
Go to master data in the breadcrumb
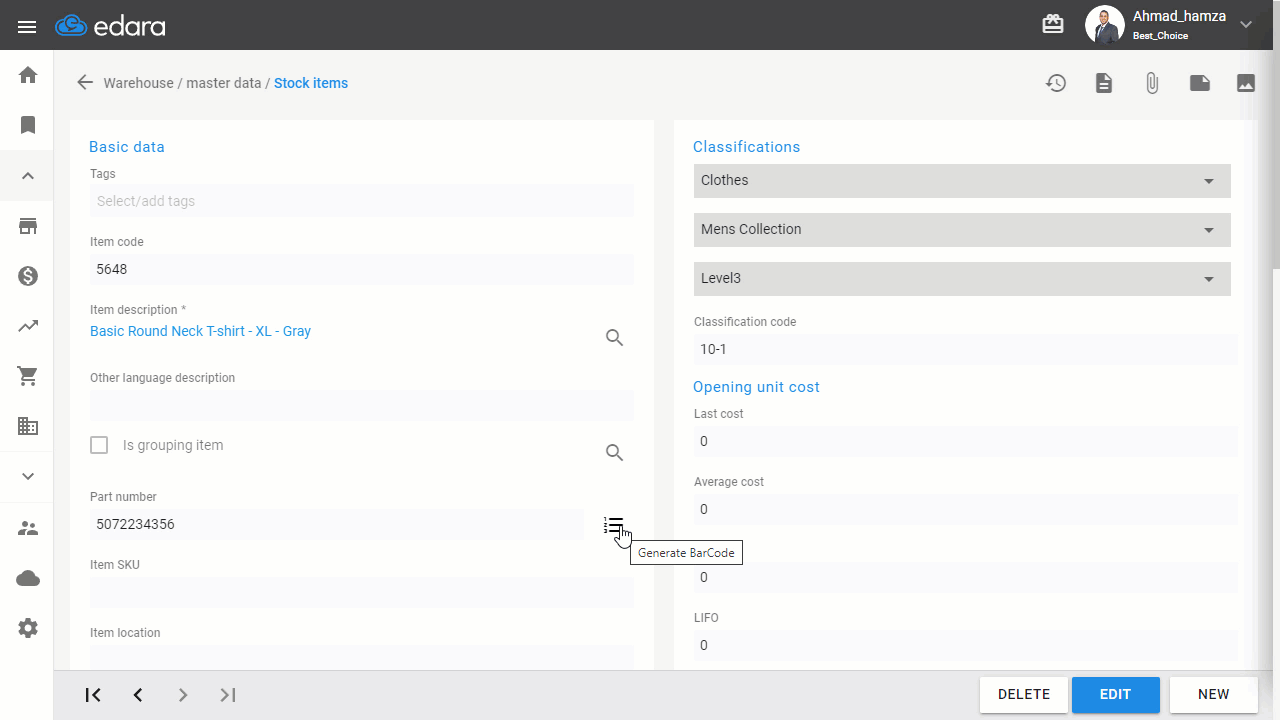(224, 83)
